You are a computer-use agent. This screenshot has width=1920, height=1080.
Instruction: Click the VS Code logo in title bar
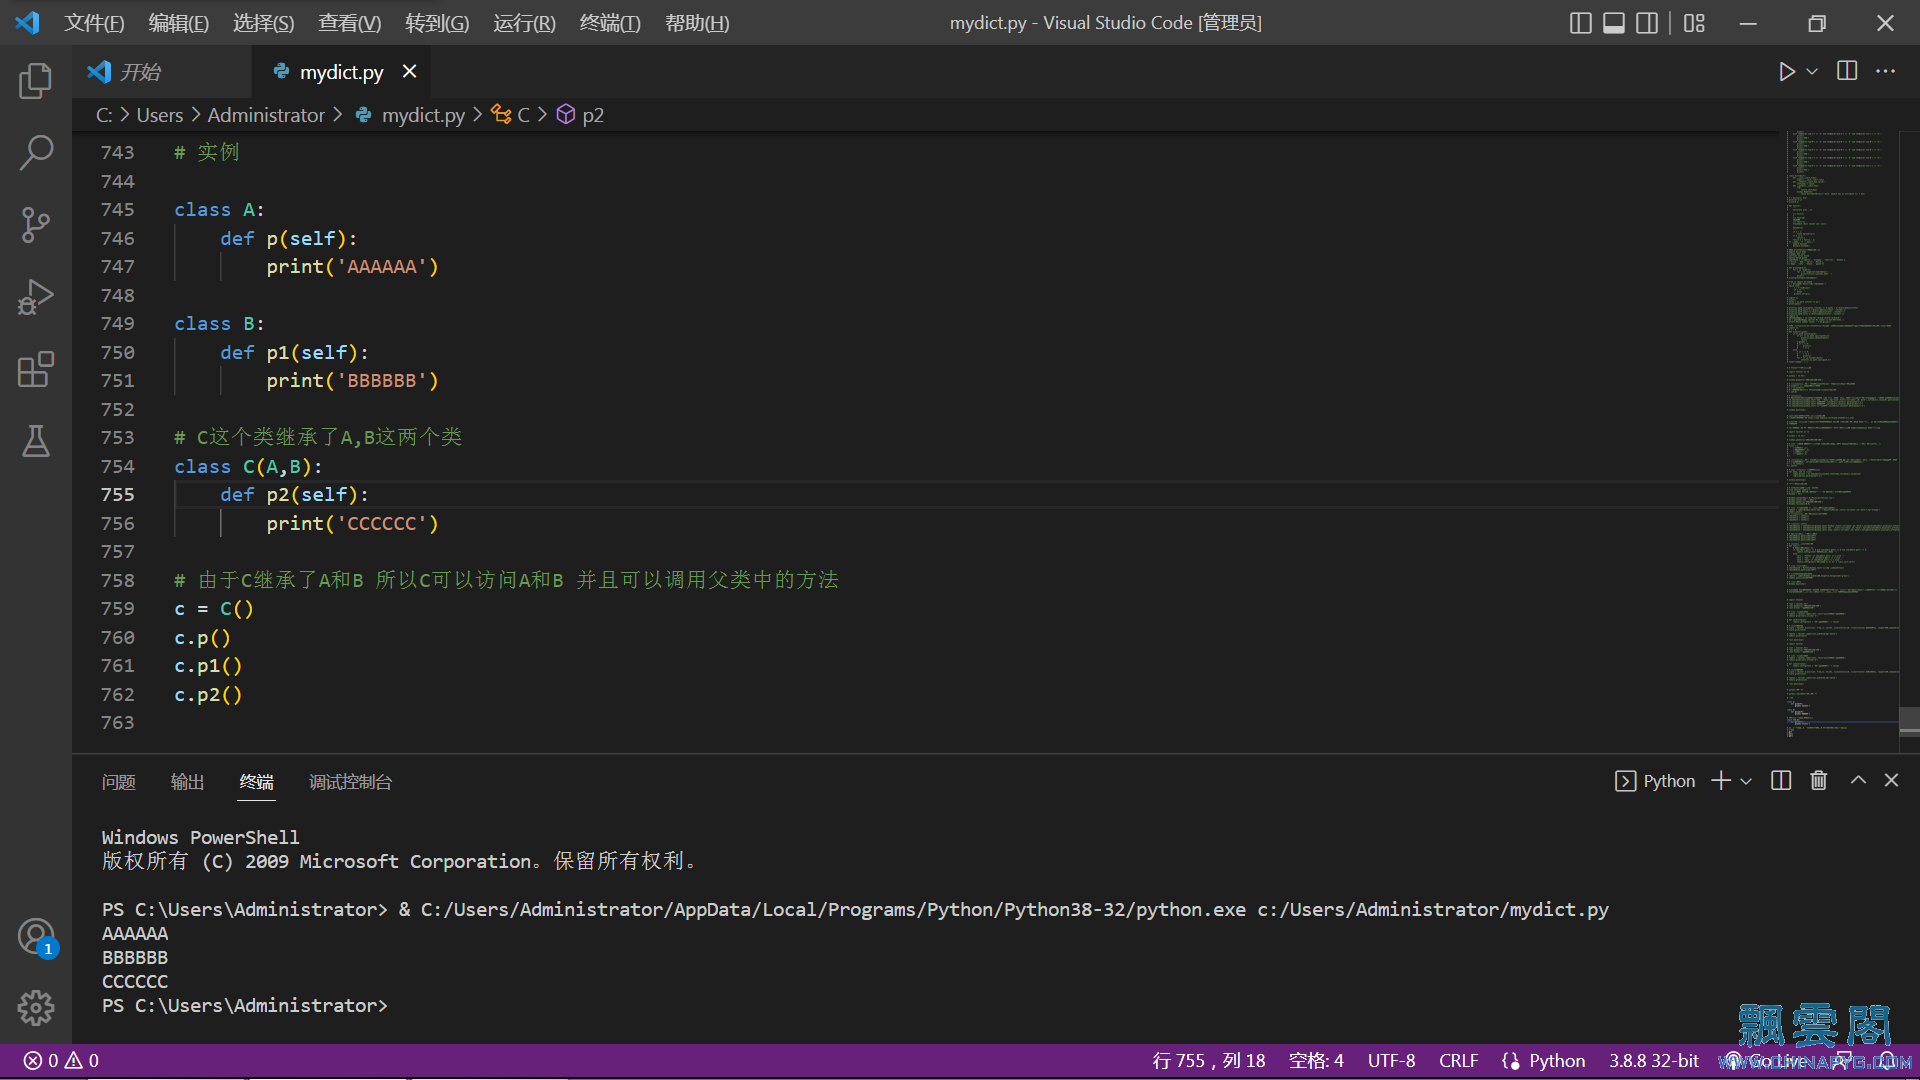tap(27, 23)
